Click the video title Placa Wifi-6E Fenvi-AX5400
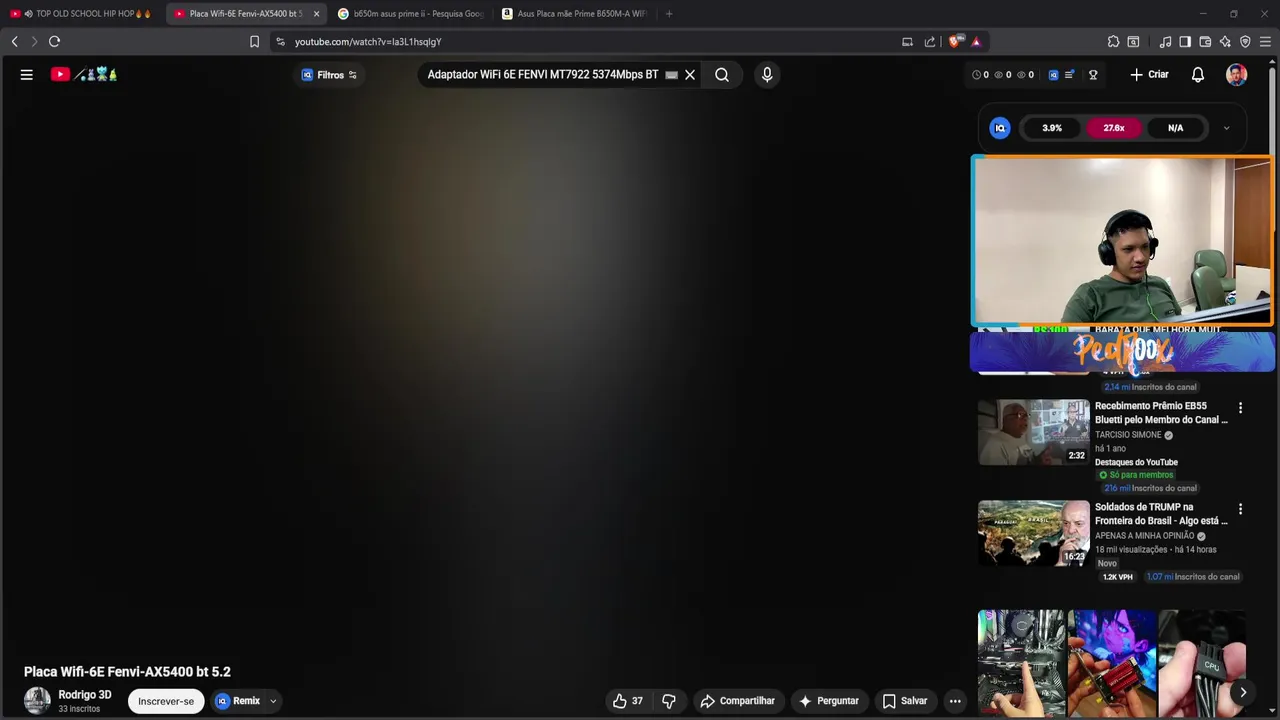The width and height of the screenshot is (1280, 720). 127,672
